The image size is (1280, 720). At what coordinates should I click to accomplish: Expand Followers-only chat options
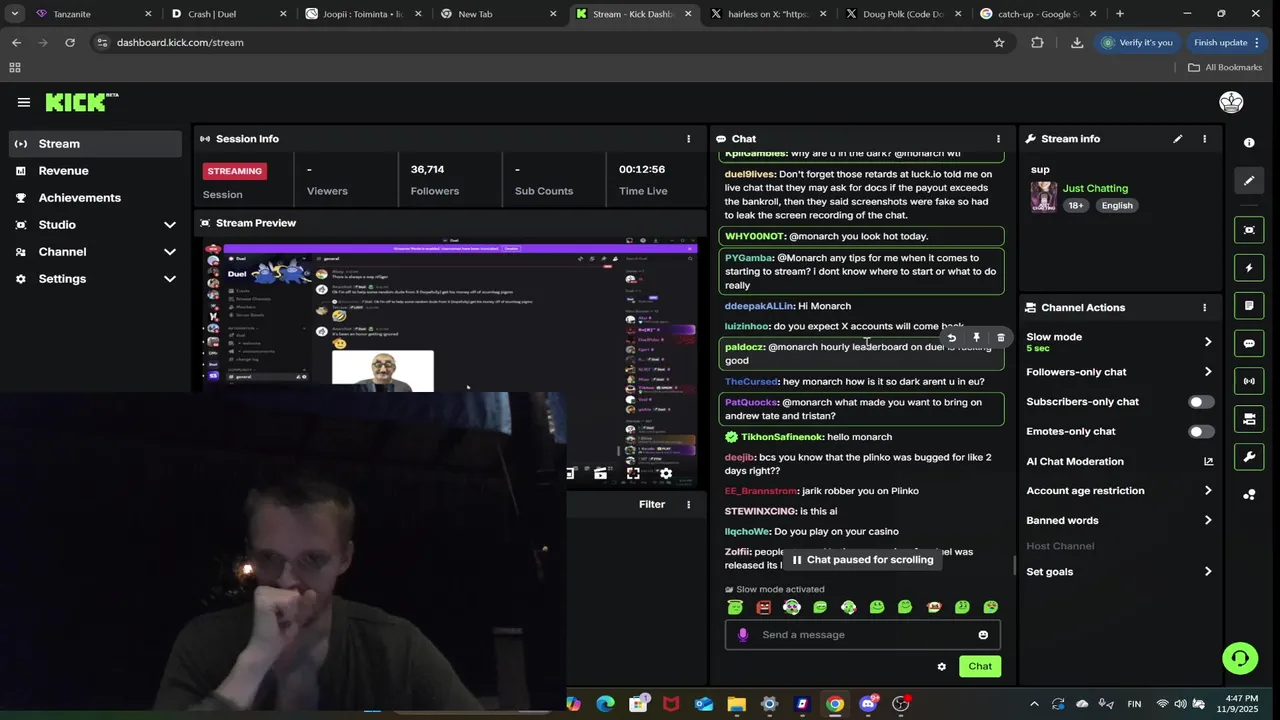pyautogui.click(x=1208, y=372)
